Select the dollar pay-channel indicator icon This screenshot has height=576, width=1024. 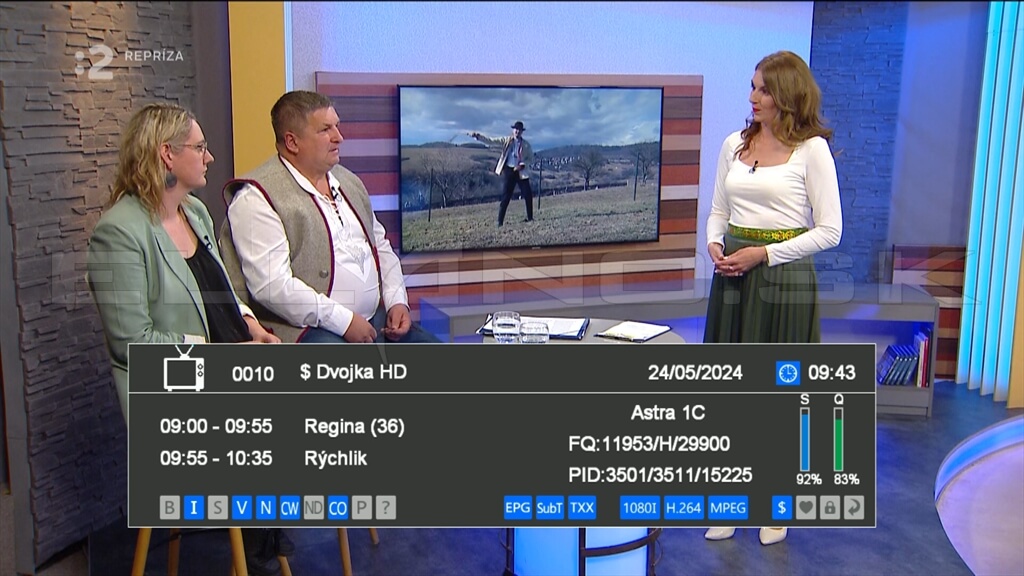[x=782, y=507]
